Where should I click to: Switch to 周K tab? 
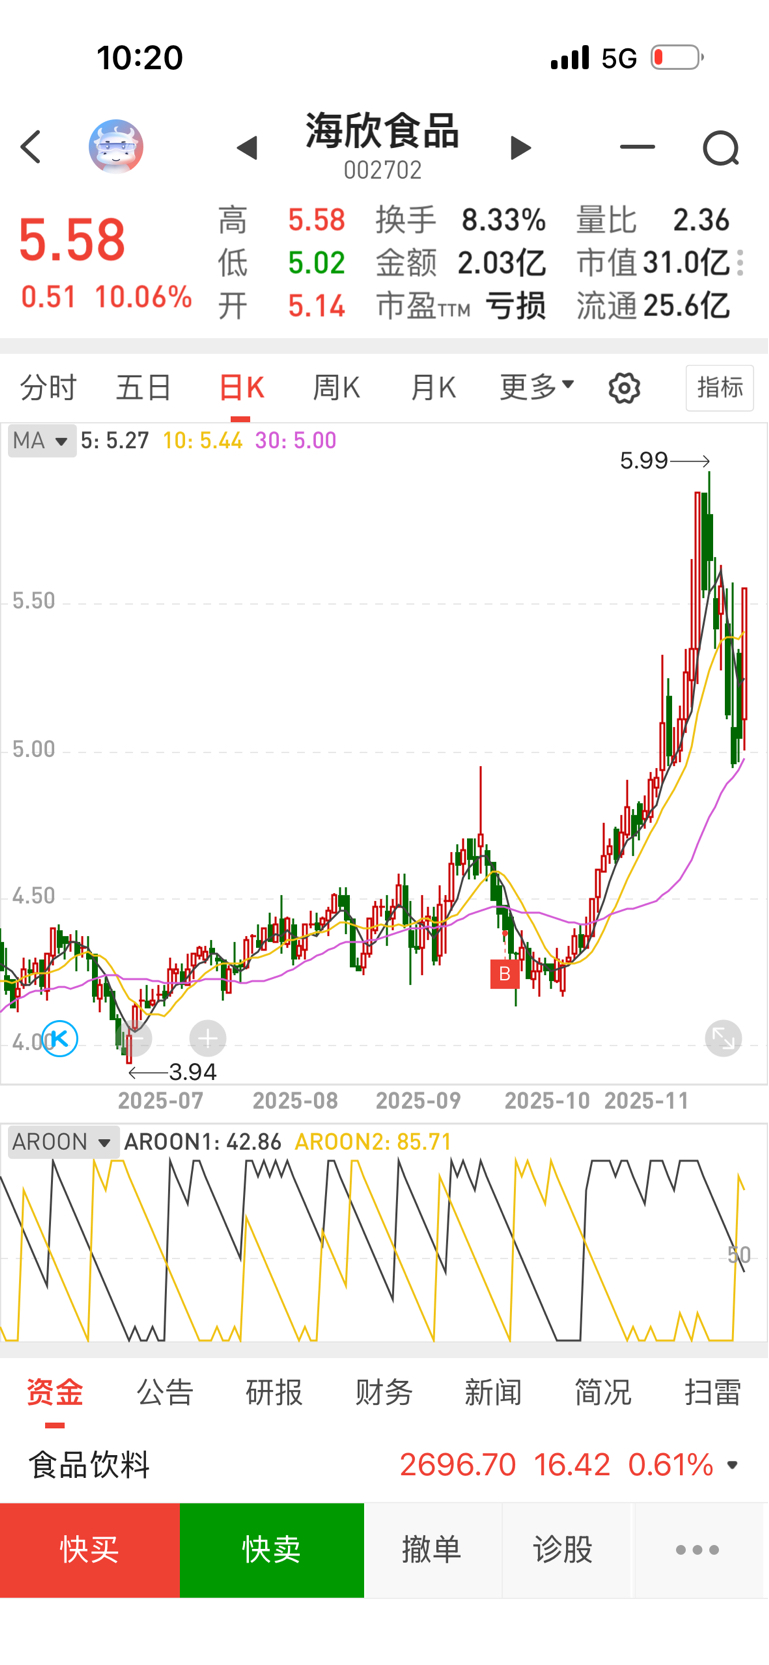click(336, 387)
